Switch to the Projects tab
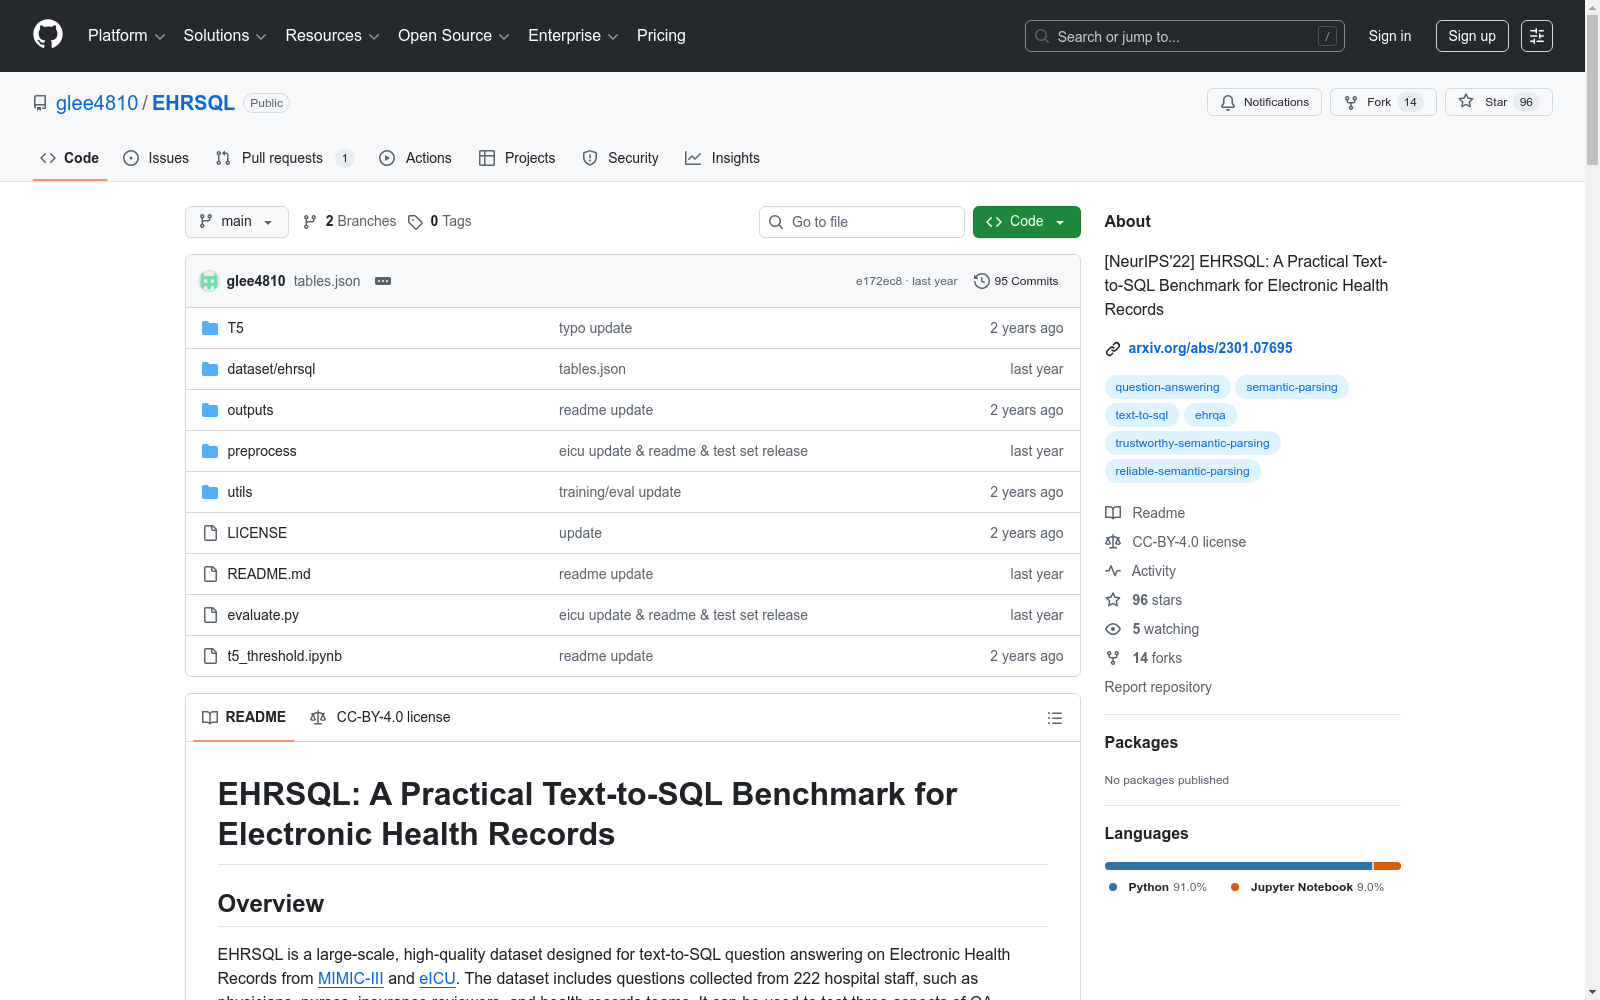 coord(517,158)
